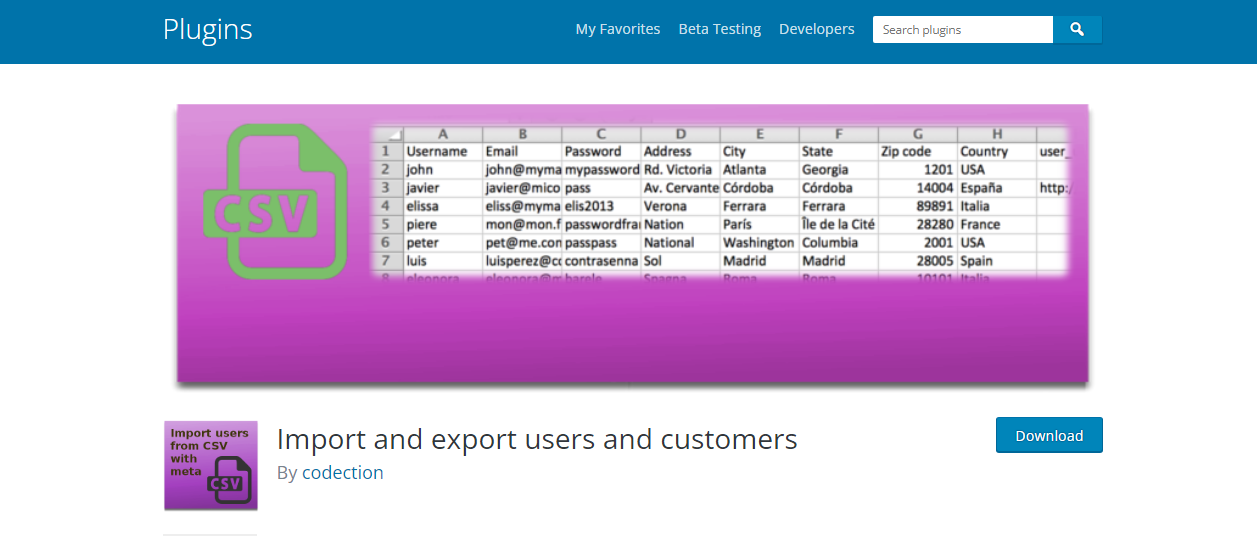
Task: Go to Beta Testing section
Action: [x=719, y=30]
